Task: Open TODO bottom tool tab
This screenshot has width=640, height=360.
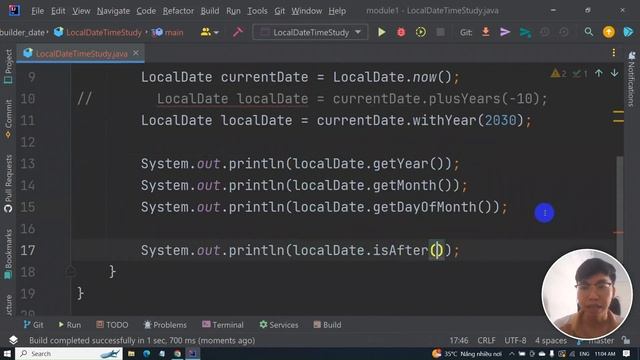Action: pos(112,325)
